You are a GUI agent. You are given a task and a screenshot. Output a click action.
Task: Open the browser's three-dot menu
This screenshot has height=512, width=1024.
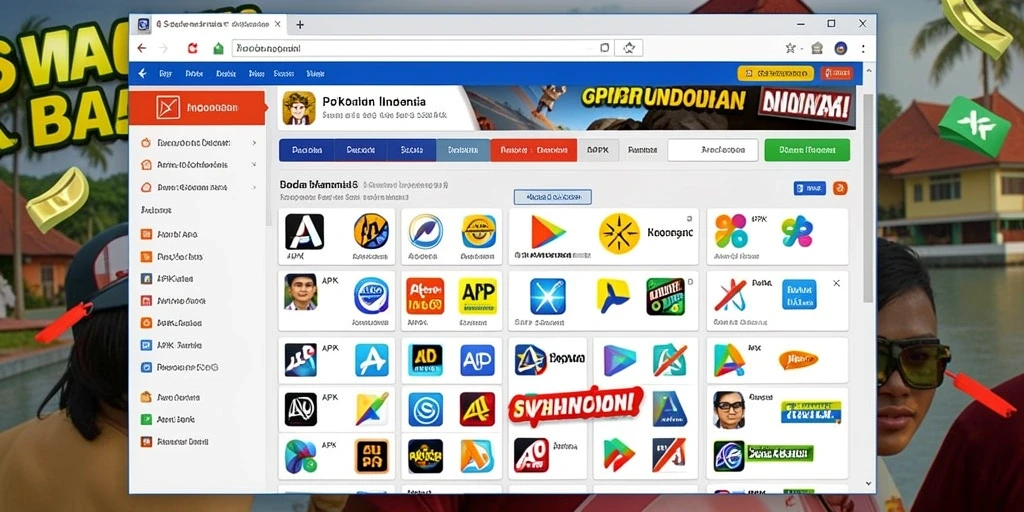pos(863,48)
